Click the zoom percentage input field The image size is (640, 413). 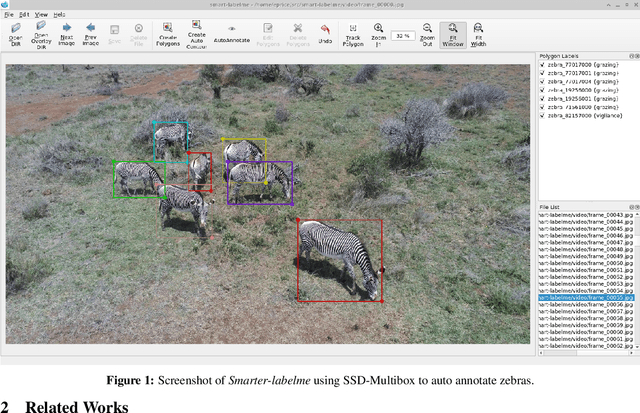[x=402, y=35]
